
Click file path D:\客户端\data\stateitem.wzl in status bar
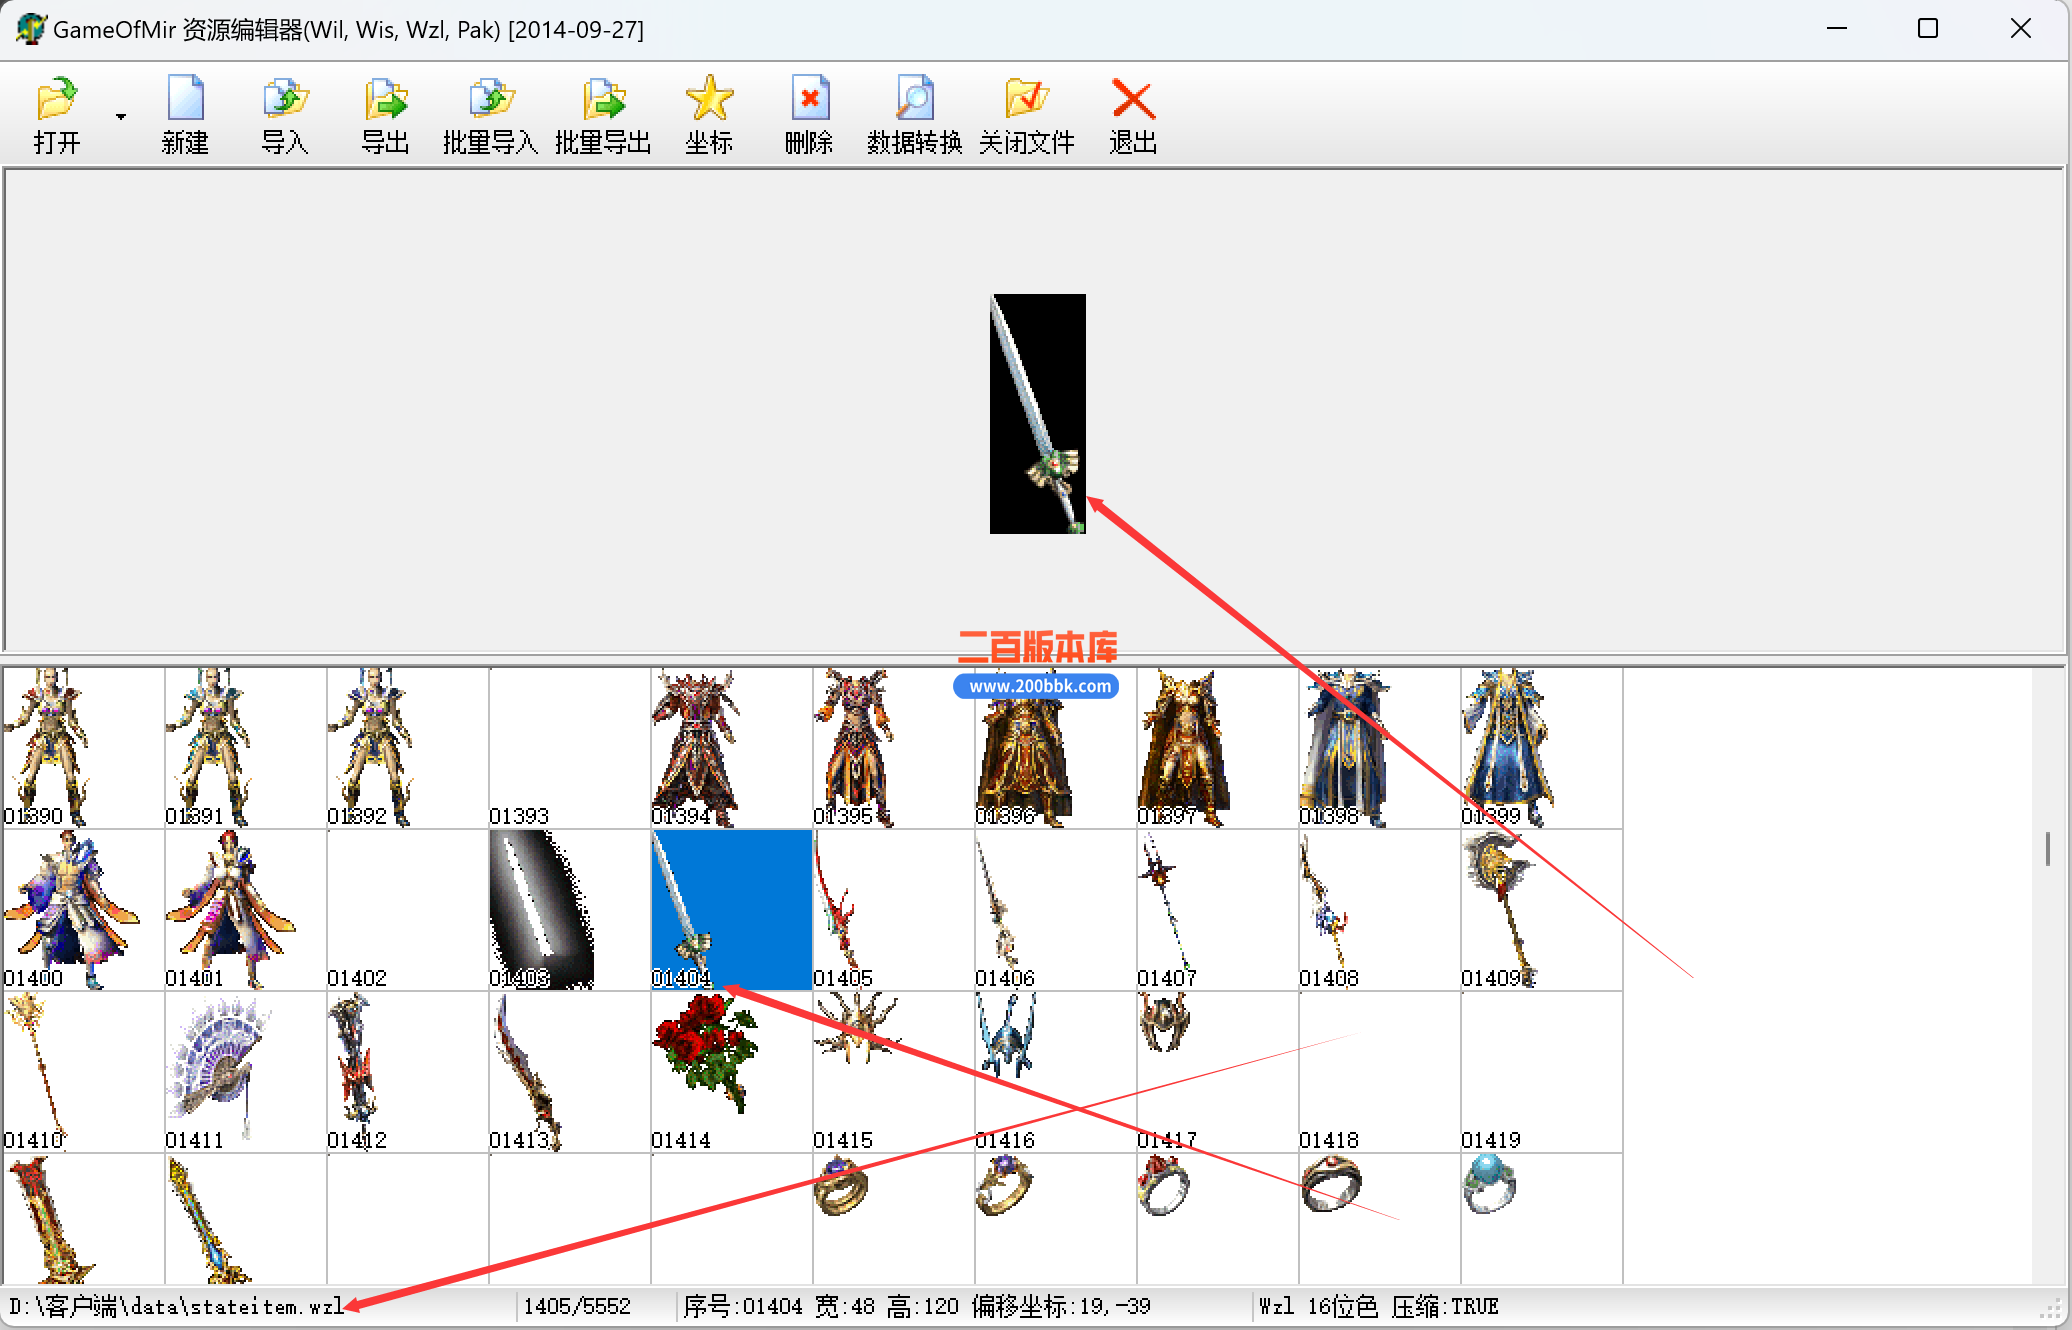177,1306
